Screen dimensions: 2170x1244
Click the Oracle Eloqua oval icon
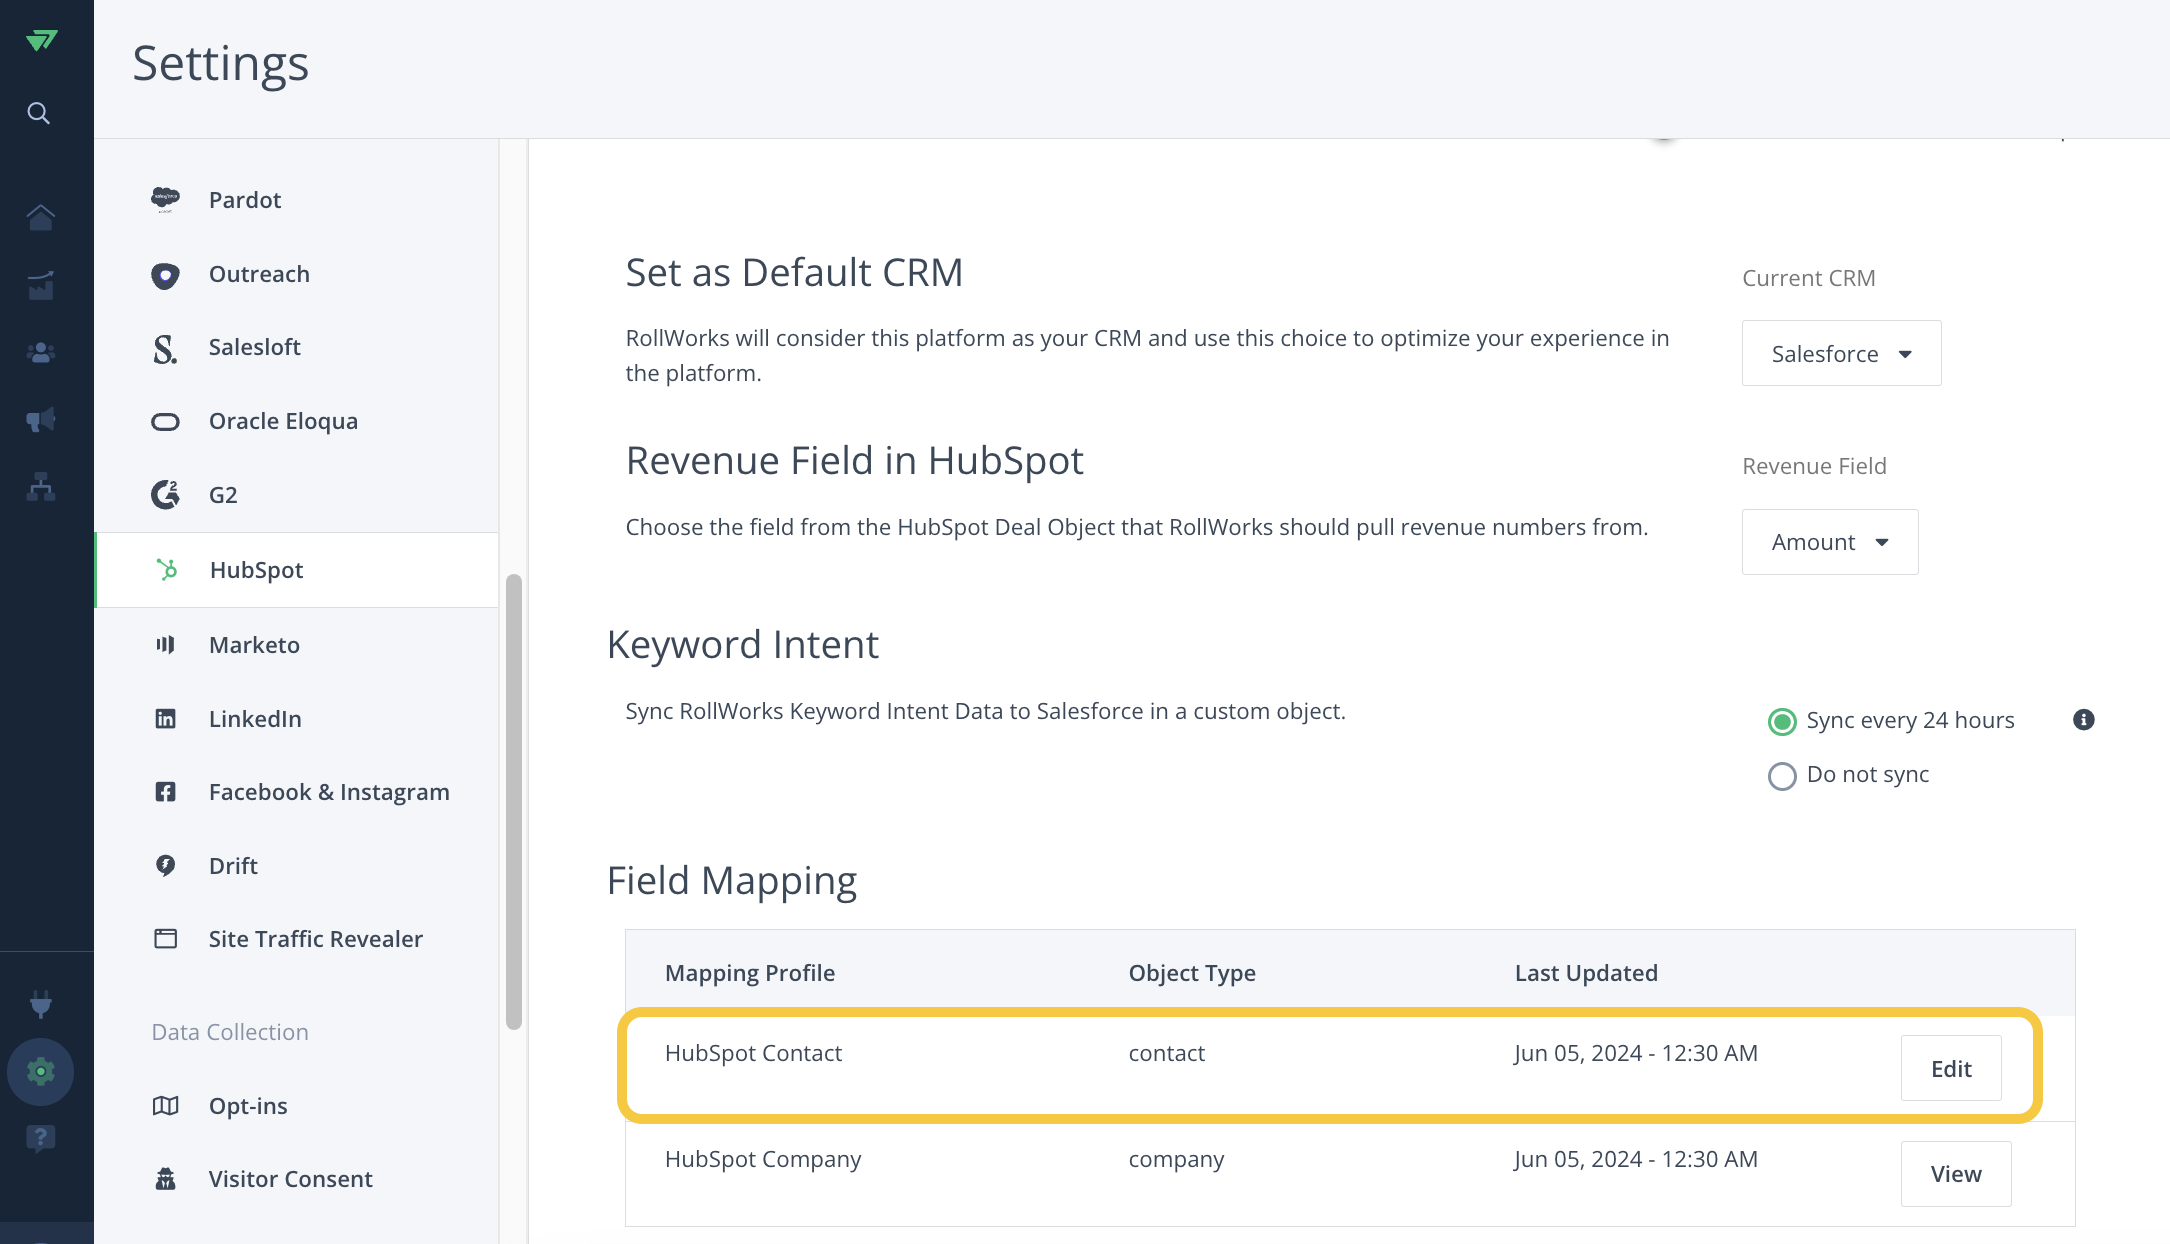tap(165, 422)
